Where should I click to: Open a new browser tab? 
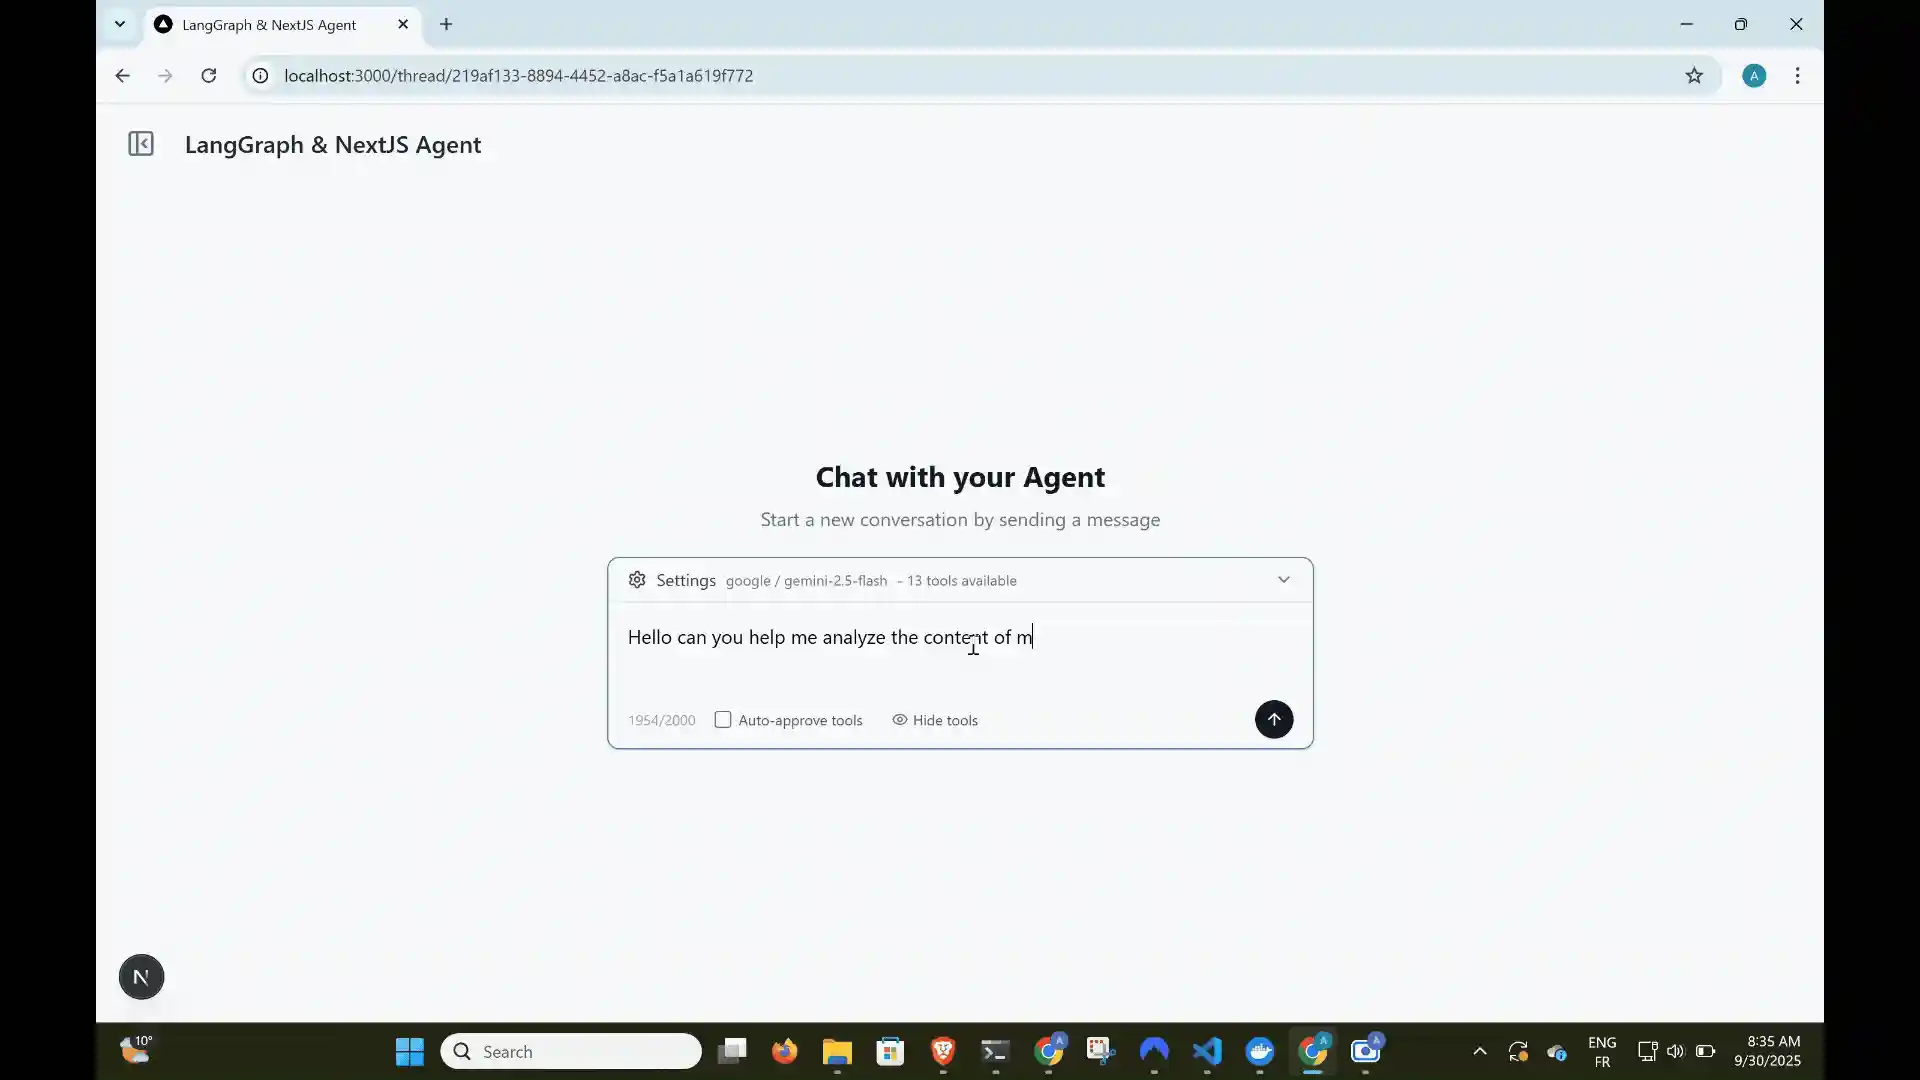click(446, 24)
